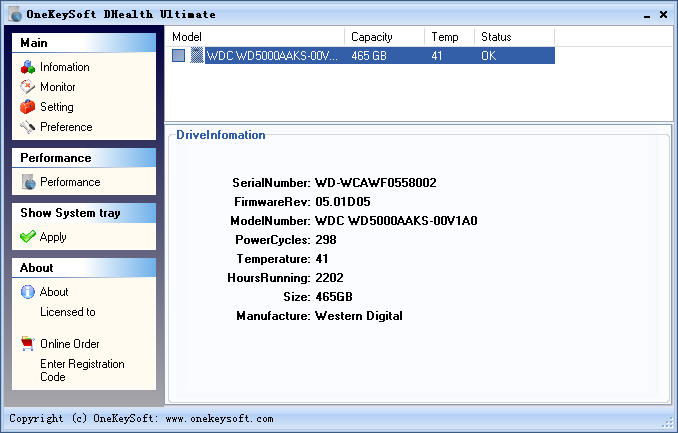Collapse the Show System tray header
678x433 pixels.
tap(84, 213)
